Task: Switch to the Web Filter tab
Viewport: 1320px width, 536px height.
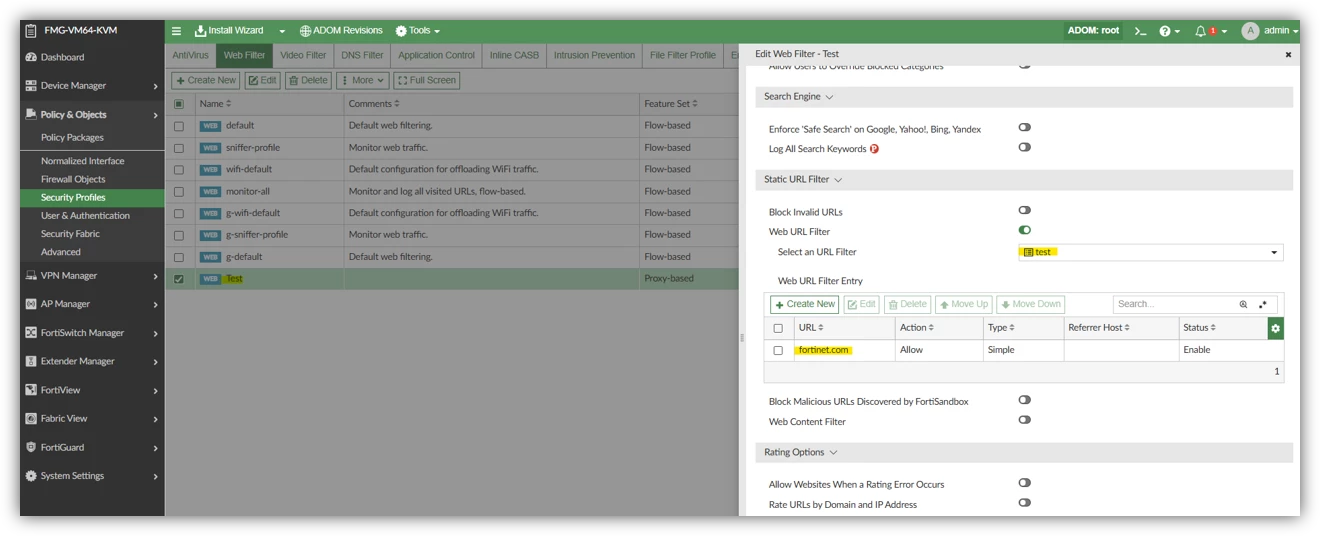Action: pyautogui.click(x=244, y=55)
